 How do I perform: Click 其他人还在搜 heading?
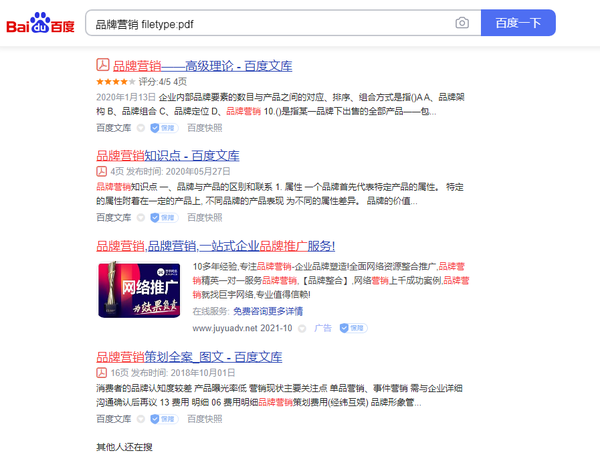[x=124, y=447]
